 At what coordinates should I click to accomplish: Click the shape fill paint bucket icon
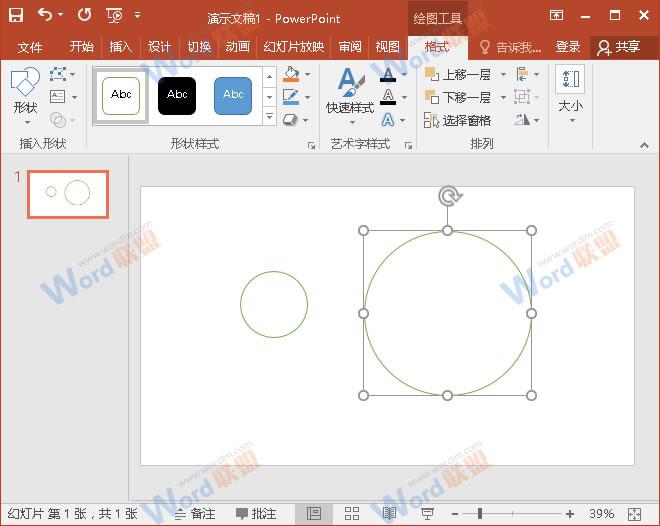tap(291, 75)
